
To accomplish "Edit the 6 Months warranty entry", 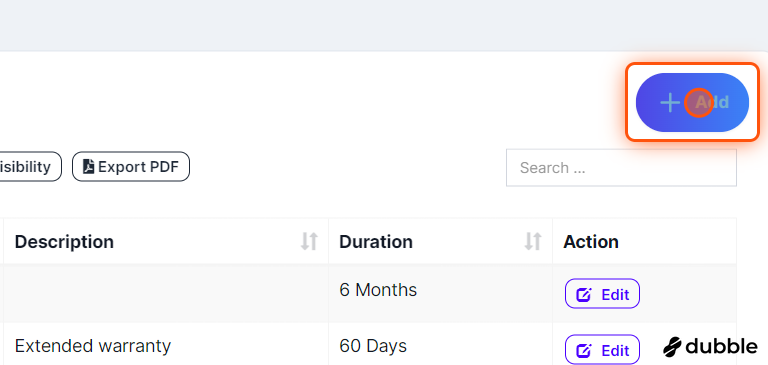I will (602, 294).
